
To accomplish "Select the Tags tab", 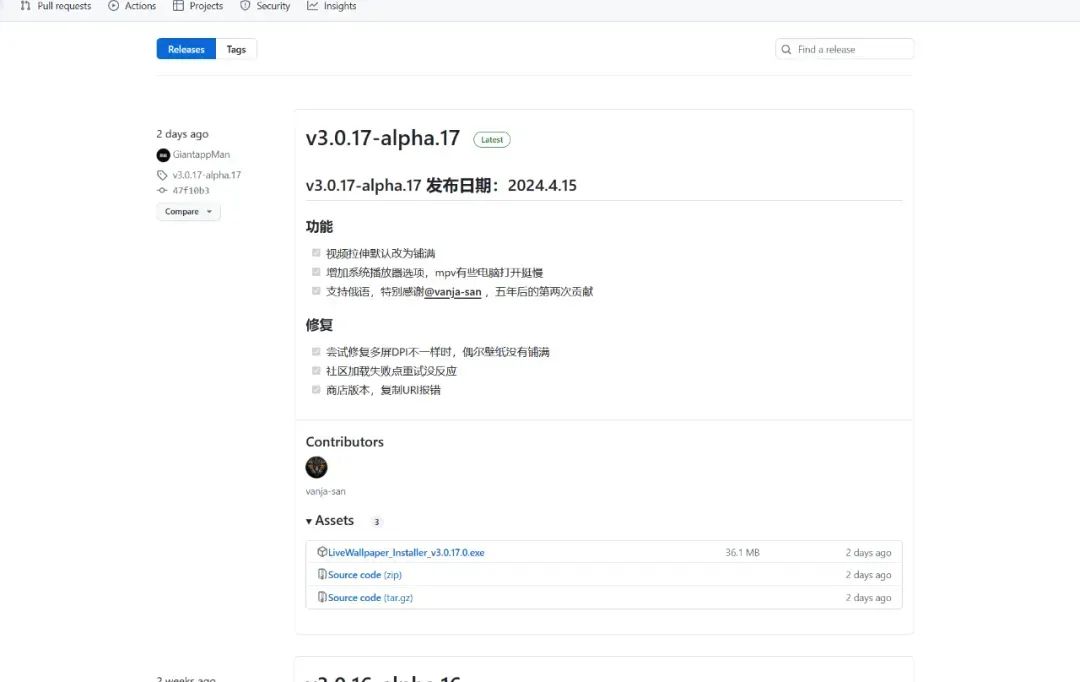I will (236, 49).
